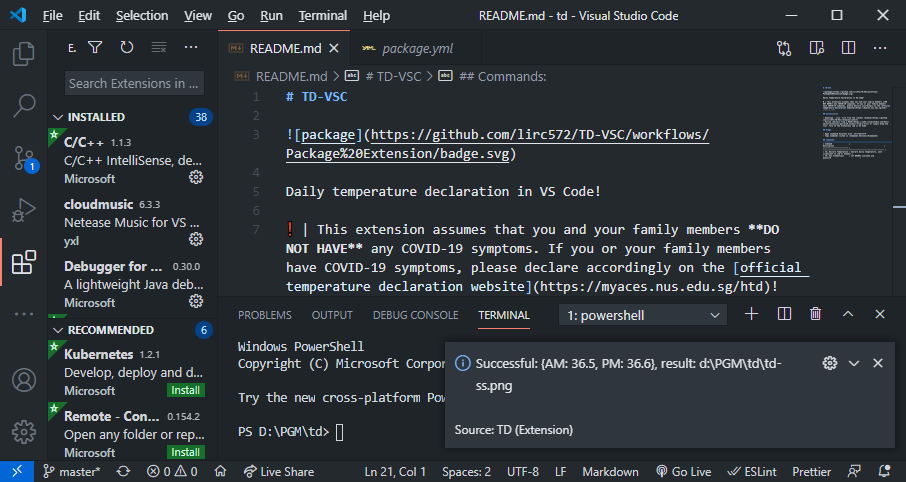Manage the C/C++ extension gear
Image resolution: width=906 pixels, height=482 pixels.
point(196,177)
